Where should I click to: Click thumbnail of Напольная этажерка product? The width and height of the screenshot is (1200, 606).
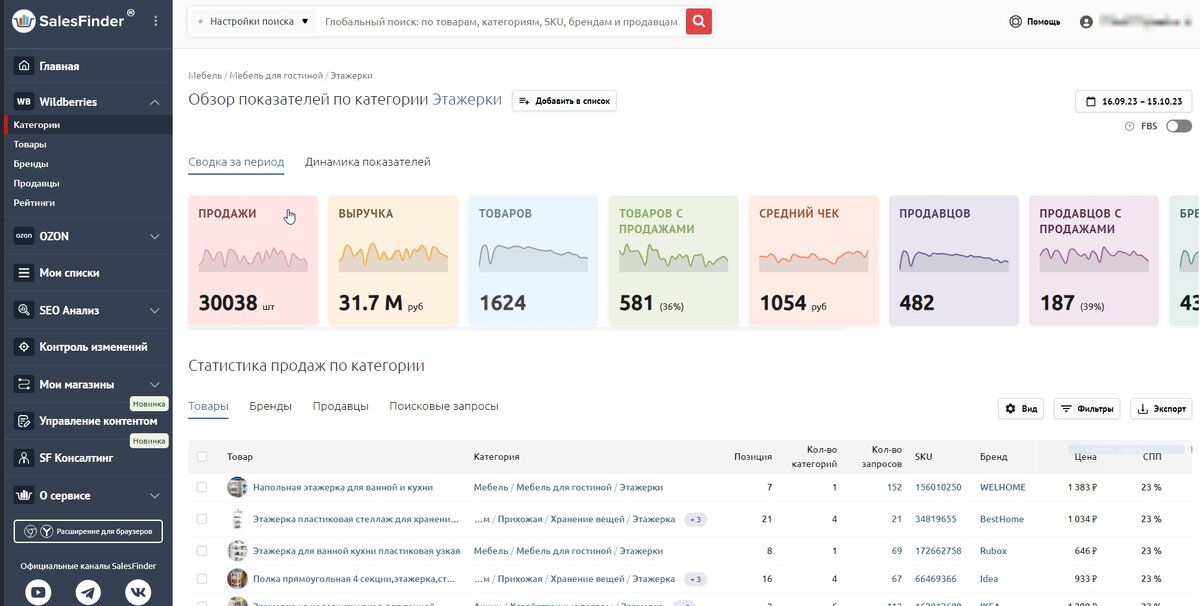coord(237,487)
